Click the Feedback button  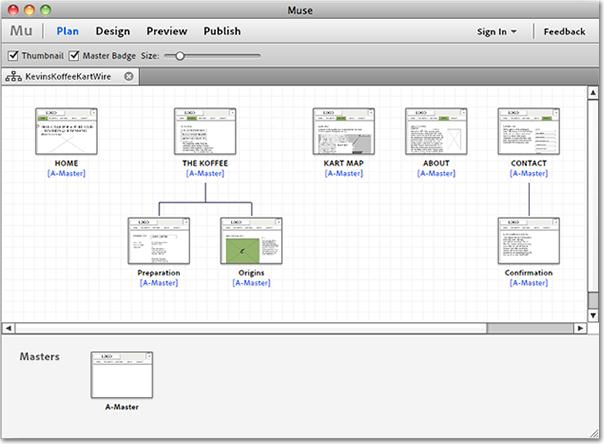(565, 32)
